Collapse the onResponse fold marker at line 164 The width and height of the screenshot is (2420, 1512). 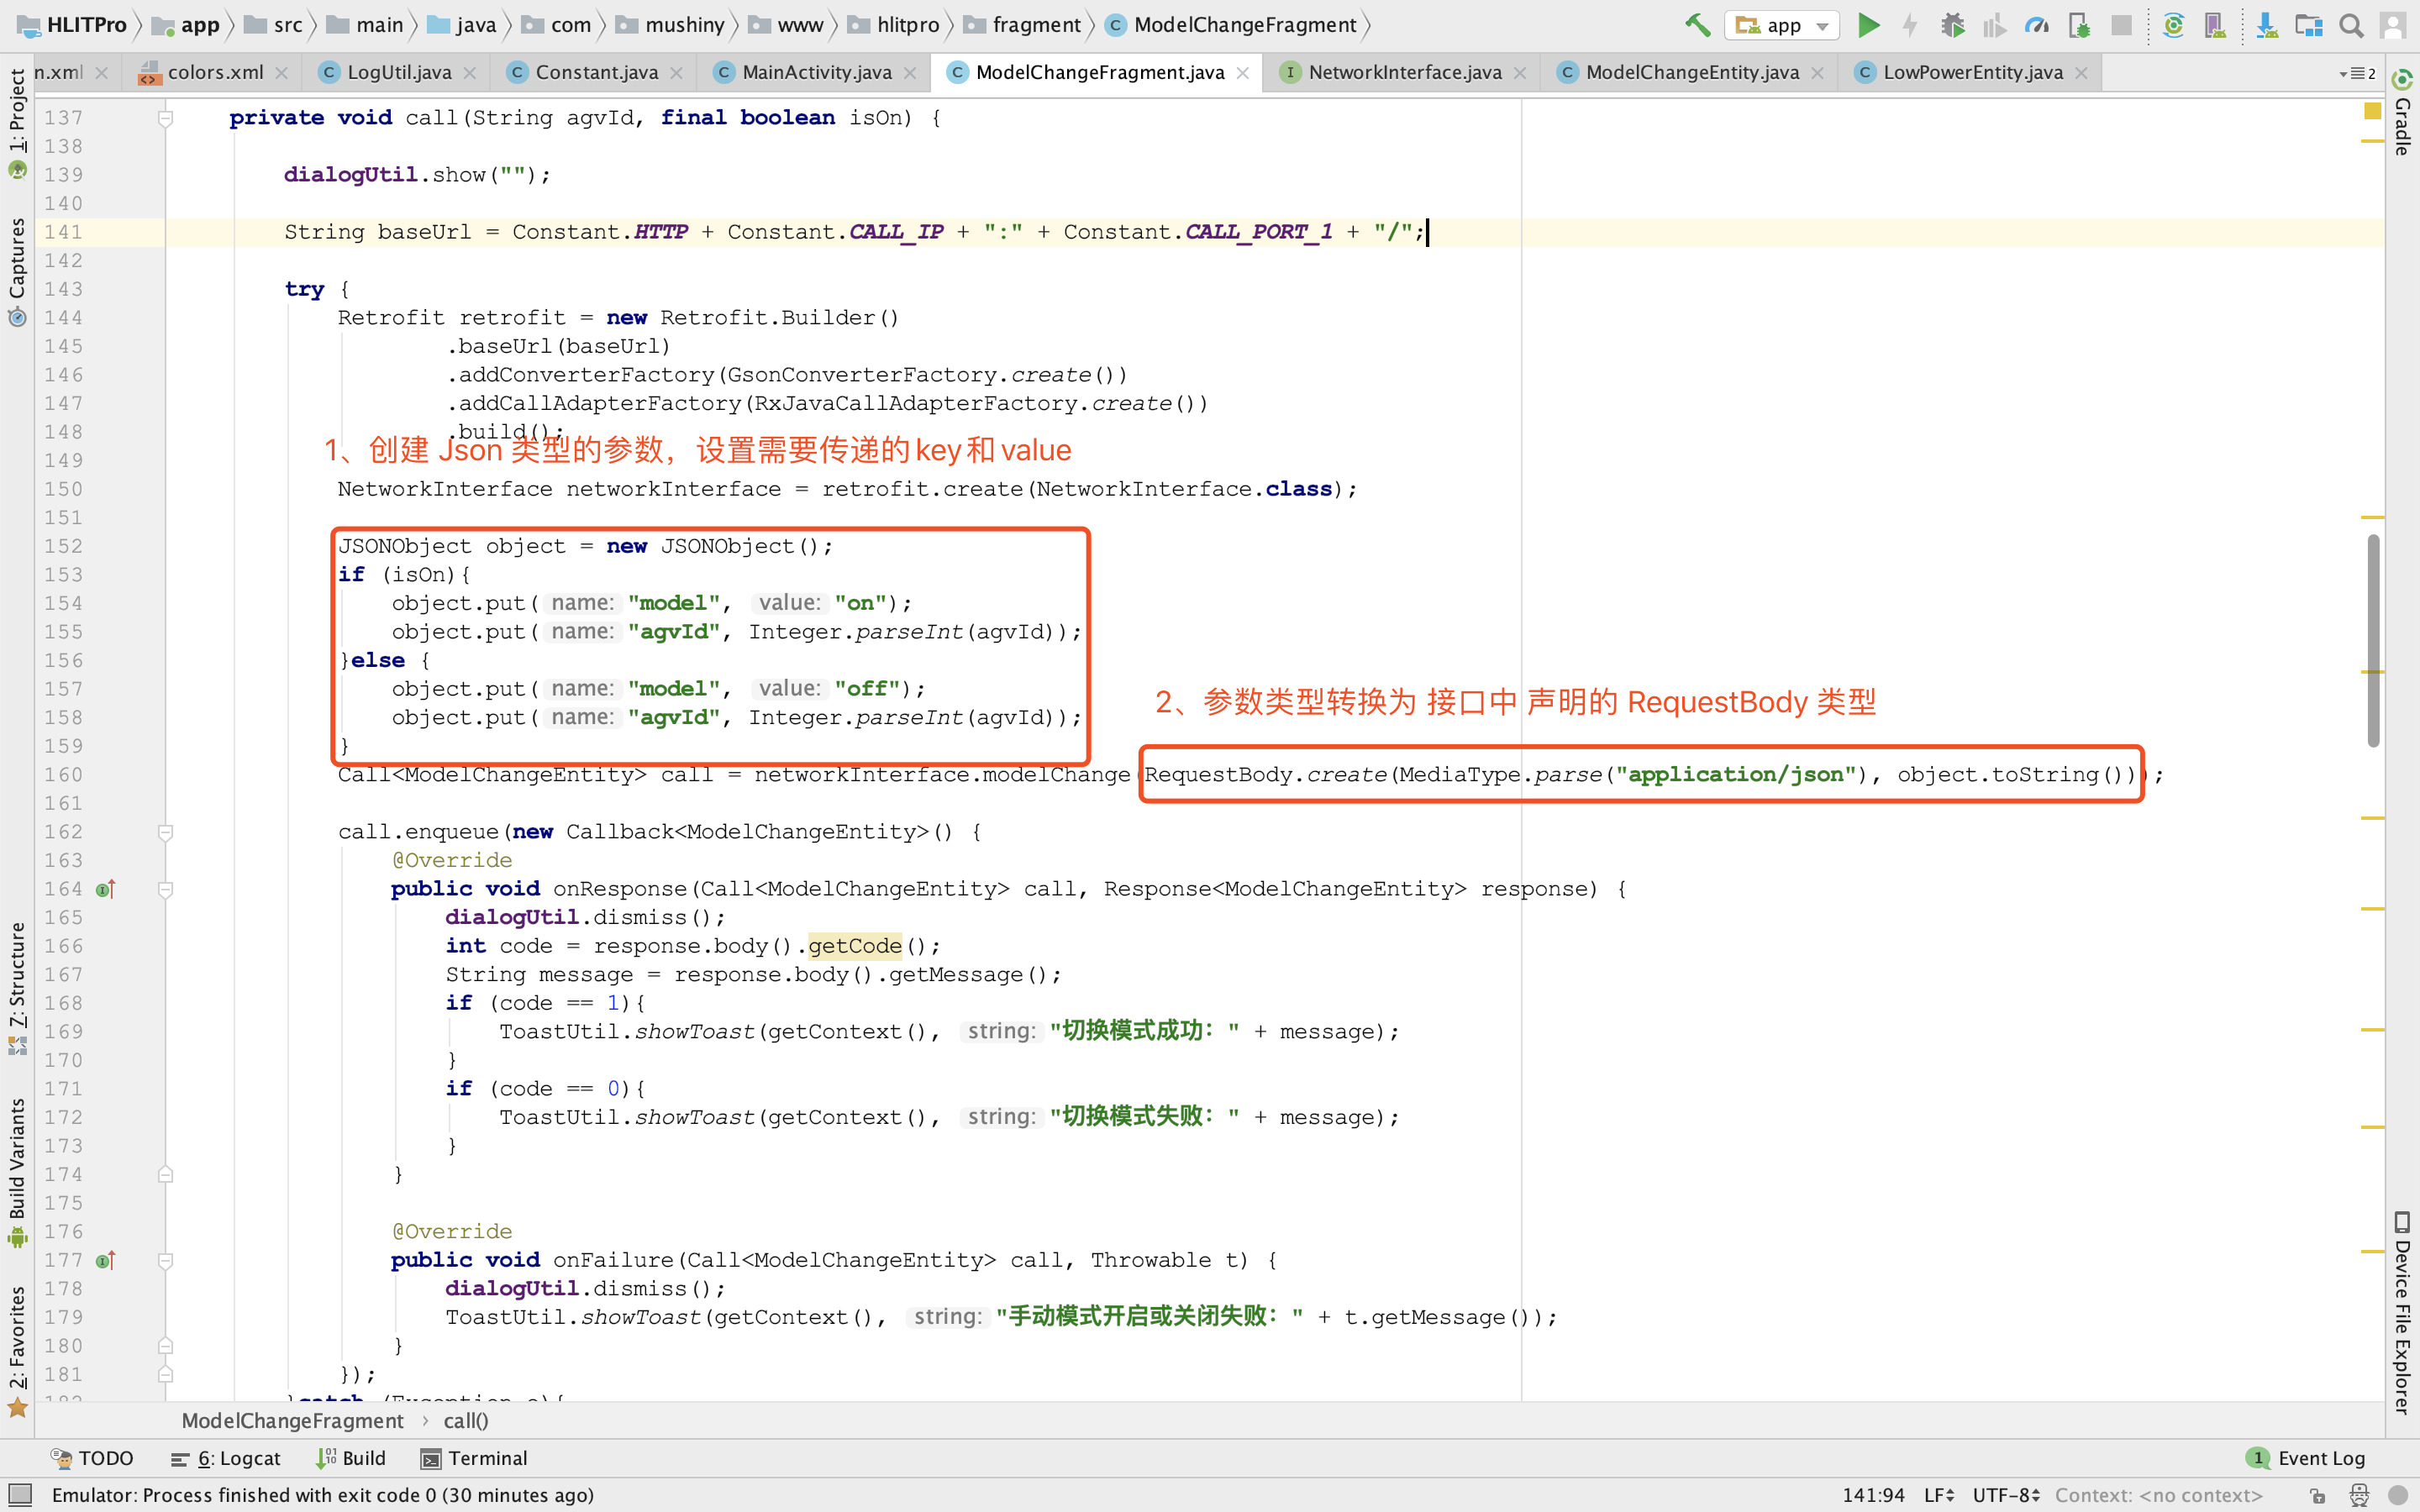pyautogui.click(x=166, y=889)
